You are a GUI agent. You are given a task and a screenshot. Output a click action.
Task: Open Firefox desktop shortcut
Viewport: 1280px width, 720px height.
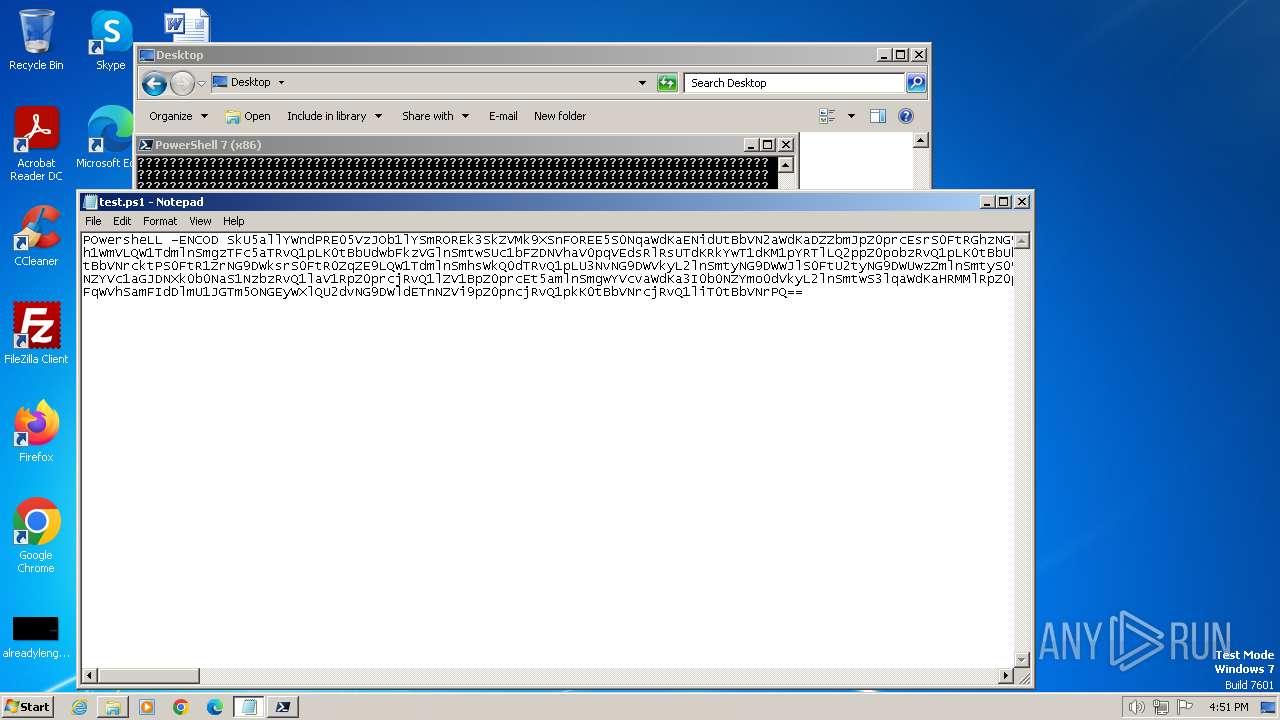coord(36,432)
